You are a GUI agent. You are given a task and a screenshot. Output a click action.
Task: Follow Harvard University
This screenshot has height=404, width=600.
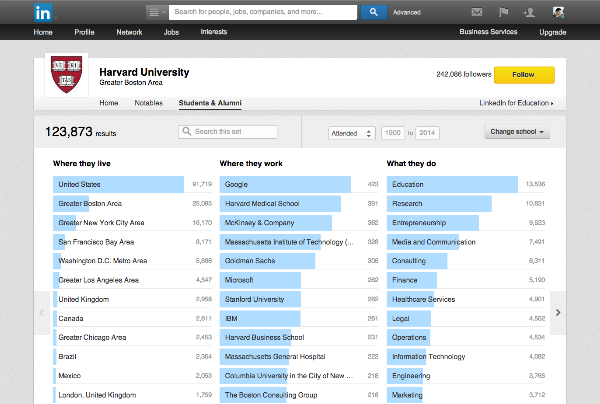[x=524, y=75]
